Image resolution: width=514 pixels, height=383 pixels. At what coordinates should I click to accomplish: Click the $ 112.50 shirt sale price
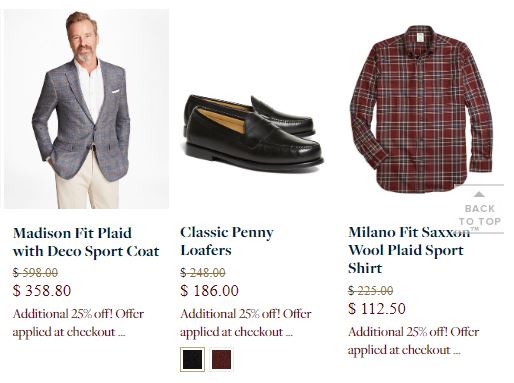tap(377, 308)
